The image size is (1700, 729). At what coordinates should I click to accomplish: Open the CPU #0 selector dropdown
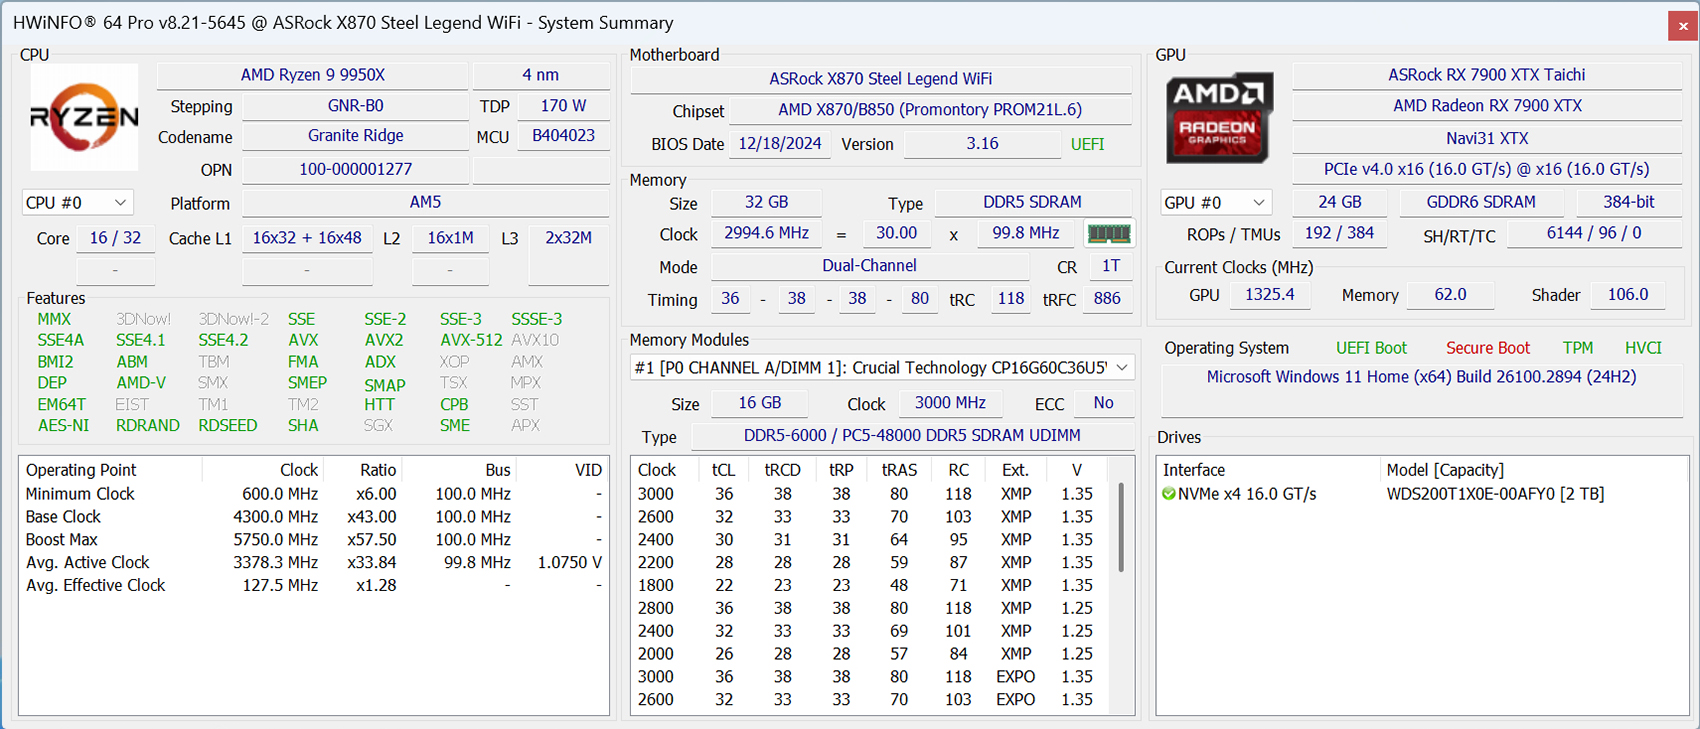point(77,203)
